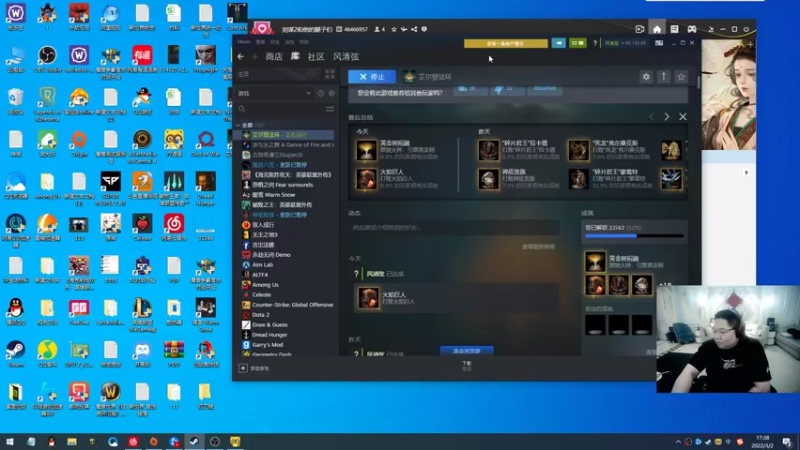
Task: Switch library to grid collections view
Action: pyautogui.click(x=330, y=74)
